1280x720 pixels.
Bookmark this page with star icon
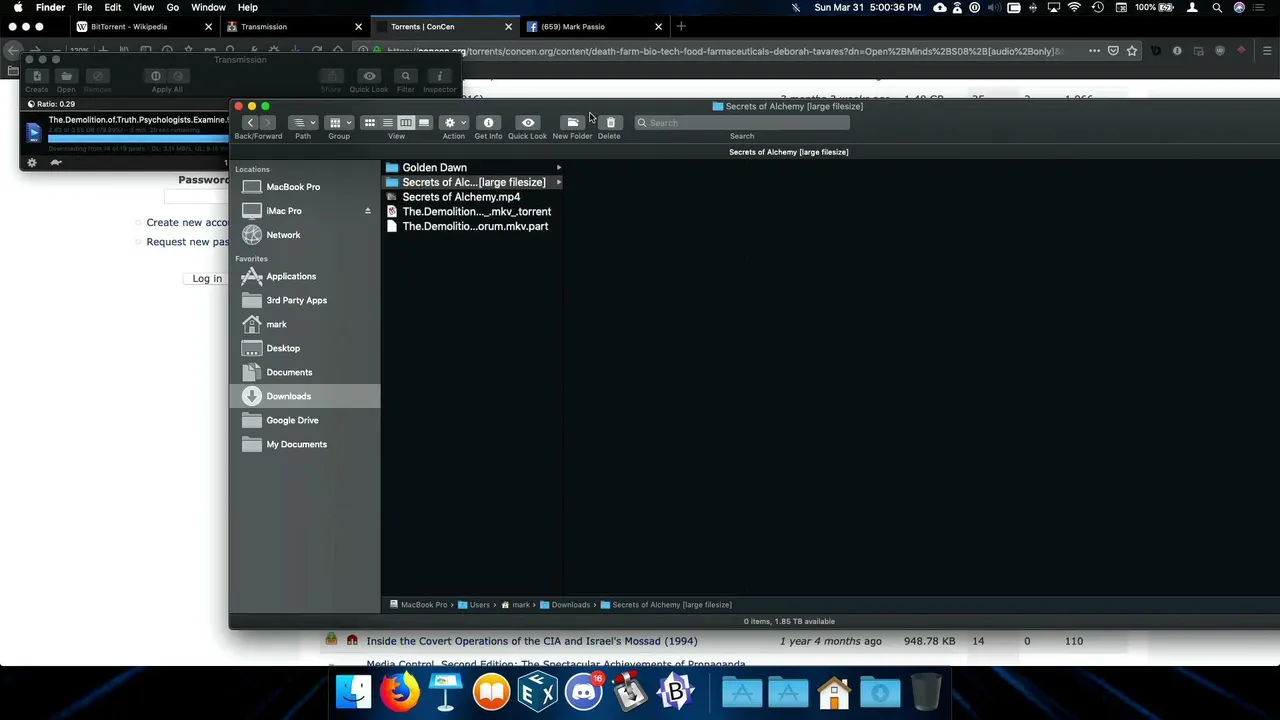(1132, 51)
